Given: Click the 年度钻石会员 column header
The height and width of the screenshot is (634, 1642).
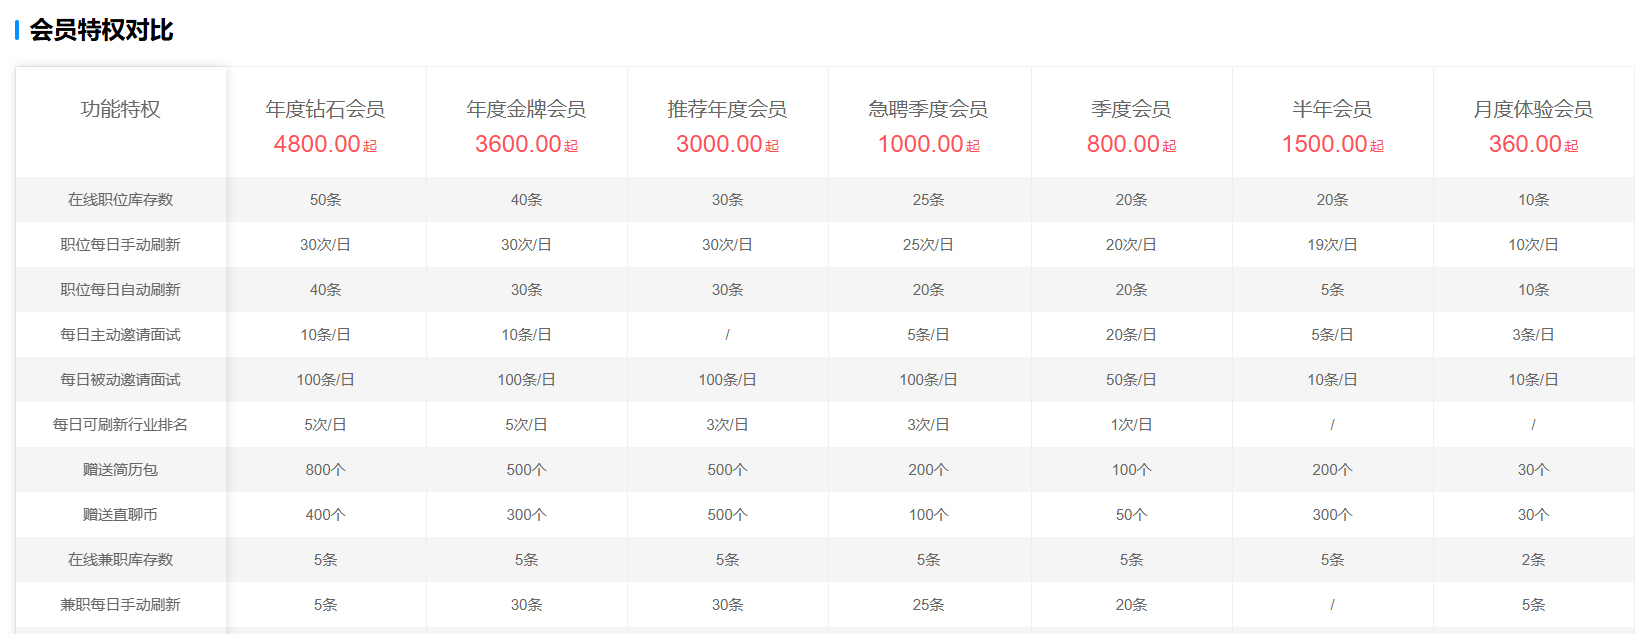Looking at the screenshot, I should pos(325,109).
